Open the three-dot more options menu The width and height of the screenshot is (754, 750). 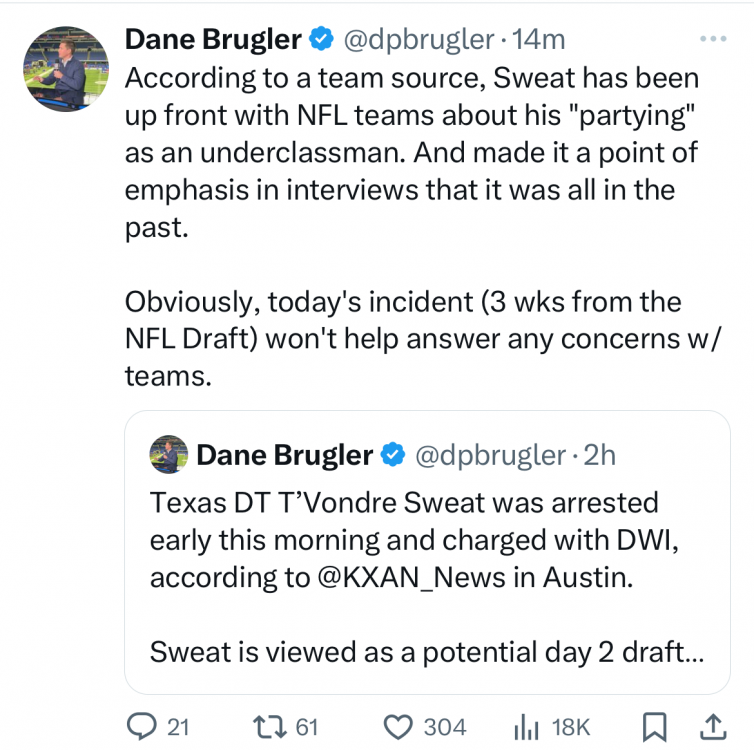tap(712, 39)
